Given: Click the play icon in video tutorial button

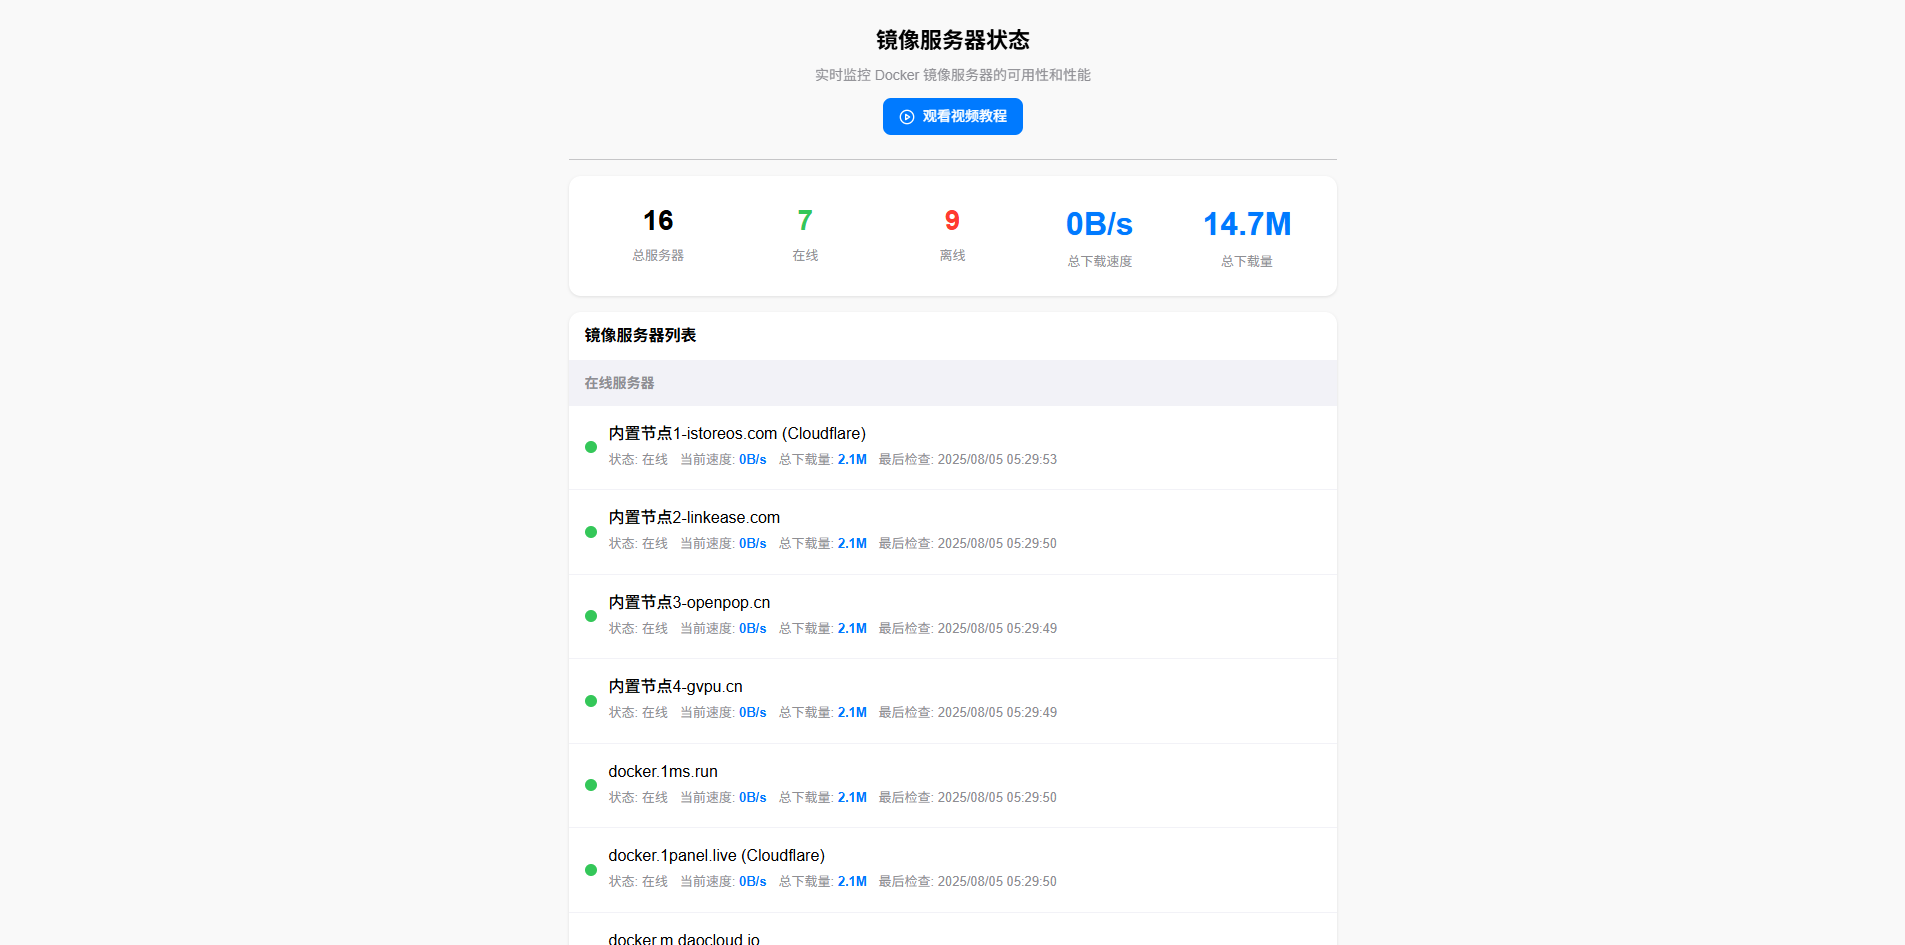Looking at the screenshot, I should 907,117.
